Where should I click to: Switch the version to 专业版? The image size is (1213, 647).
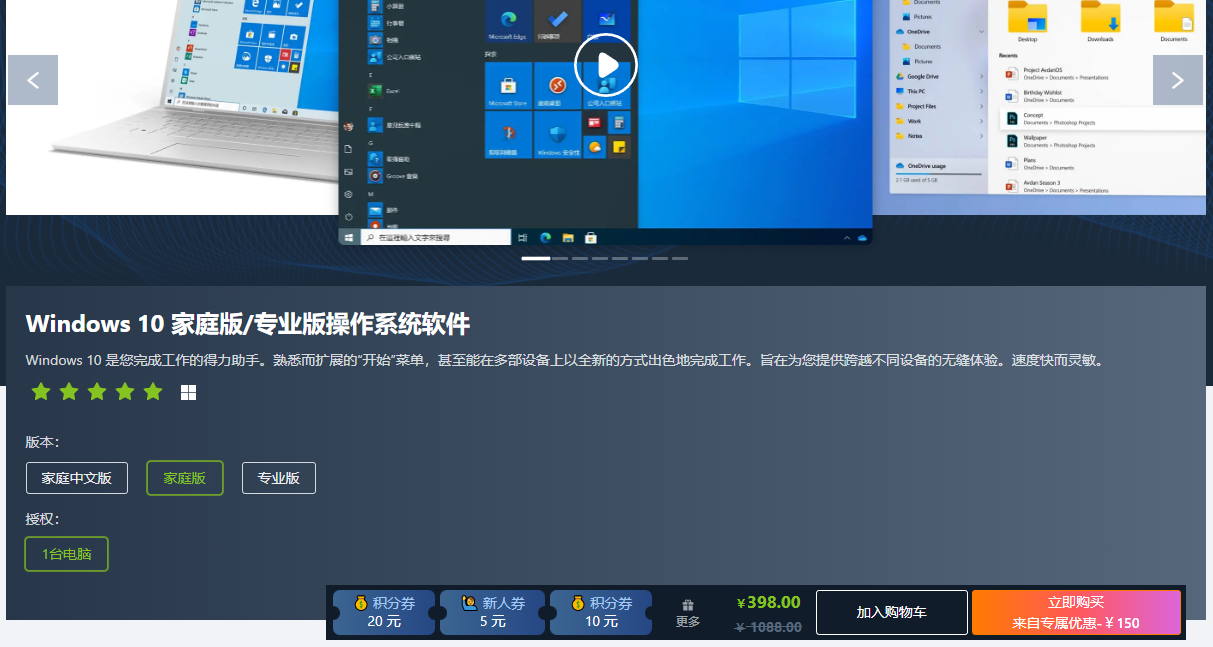(x=279, y=478)
